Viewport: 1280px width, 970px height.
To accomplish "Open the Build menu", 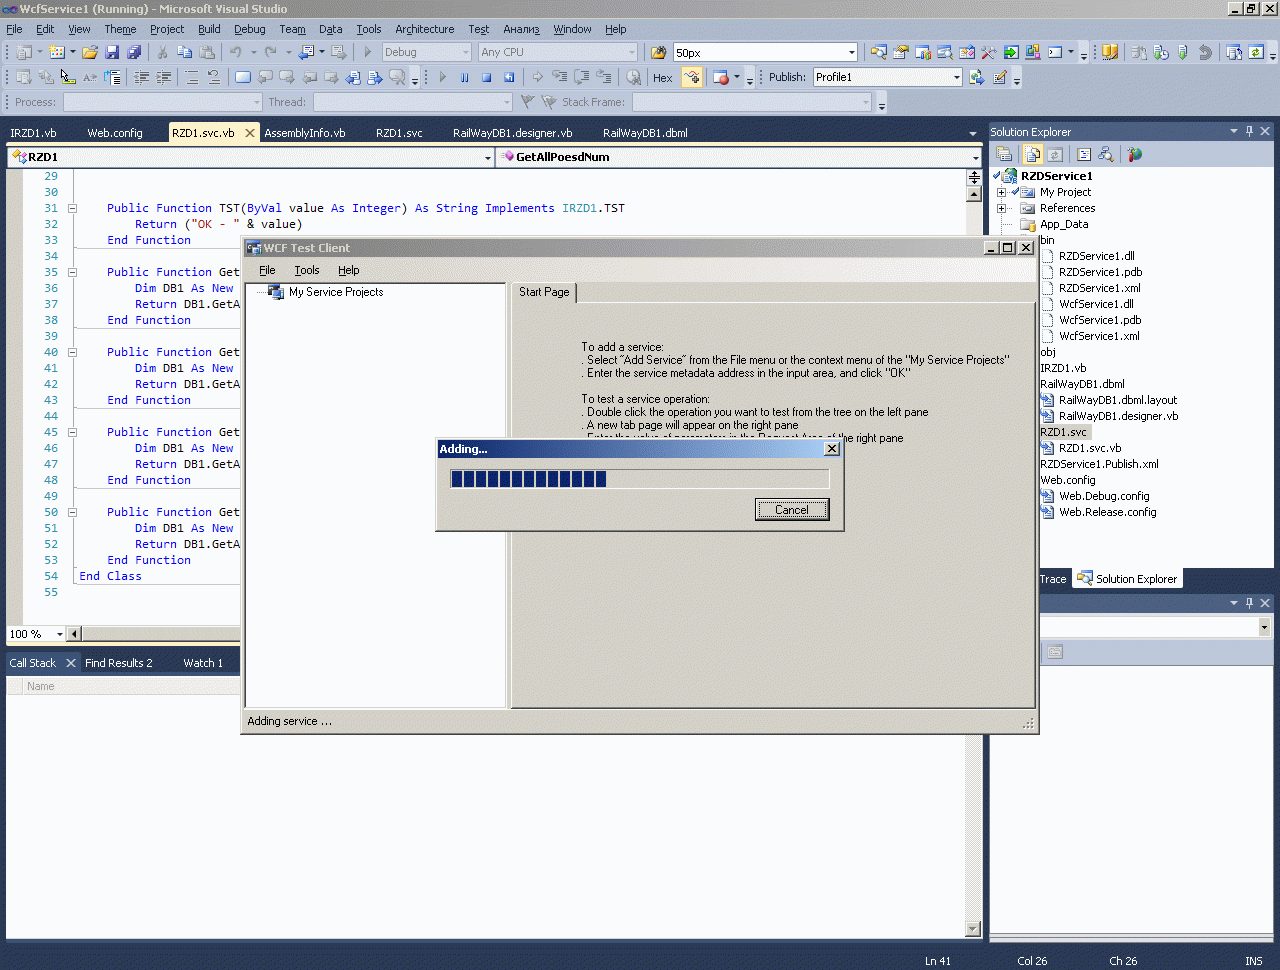I will [209, 29].
